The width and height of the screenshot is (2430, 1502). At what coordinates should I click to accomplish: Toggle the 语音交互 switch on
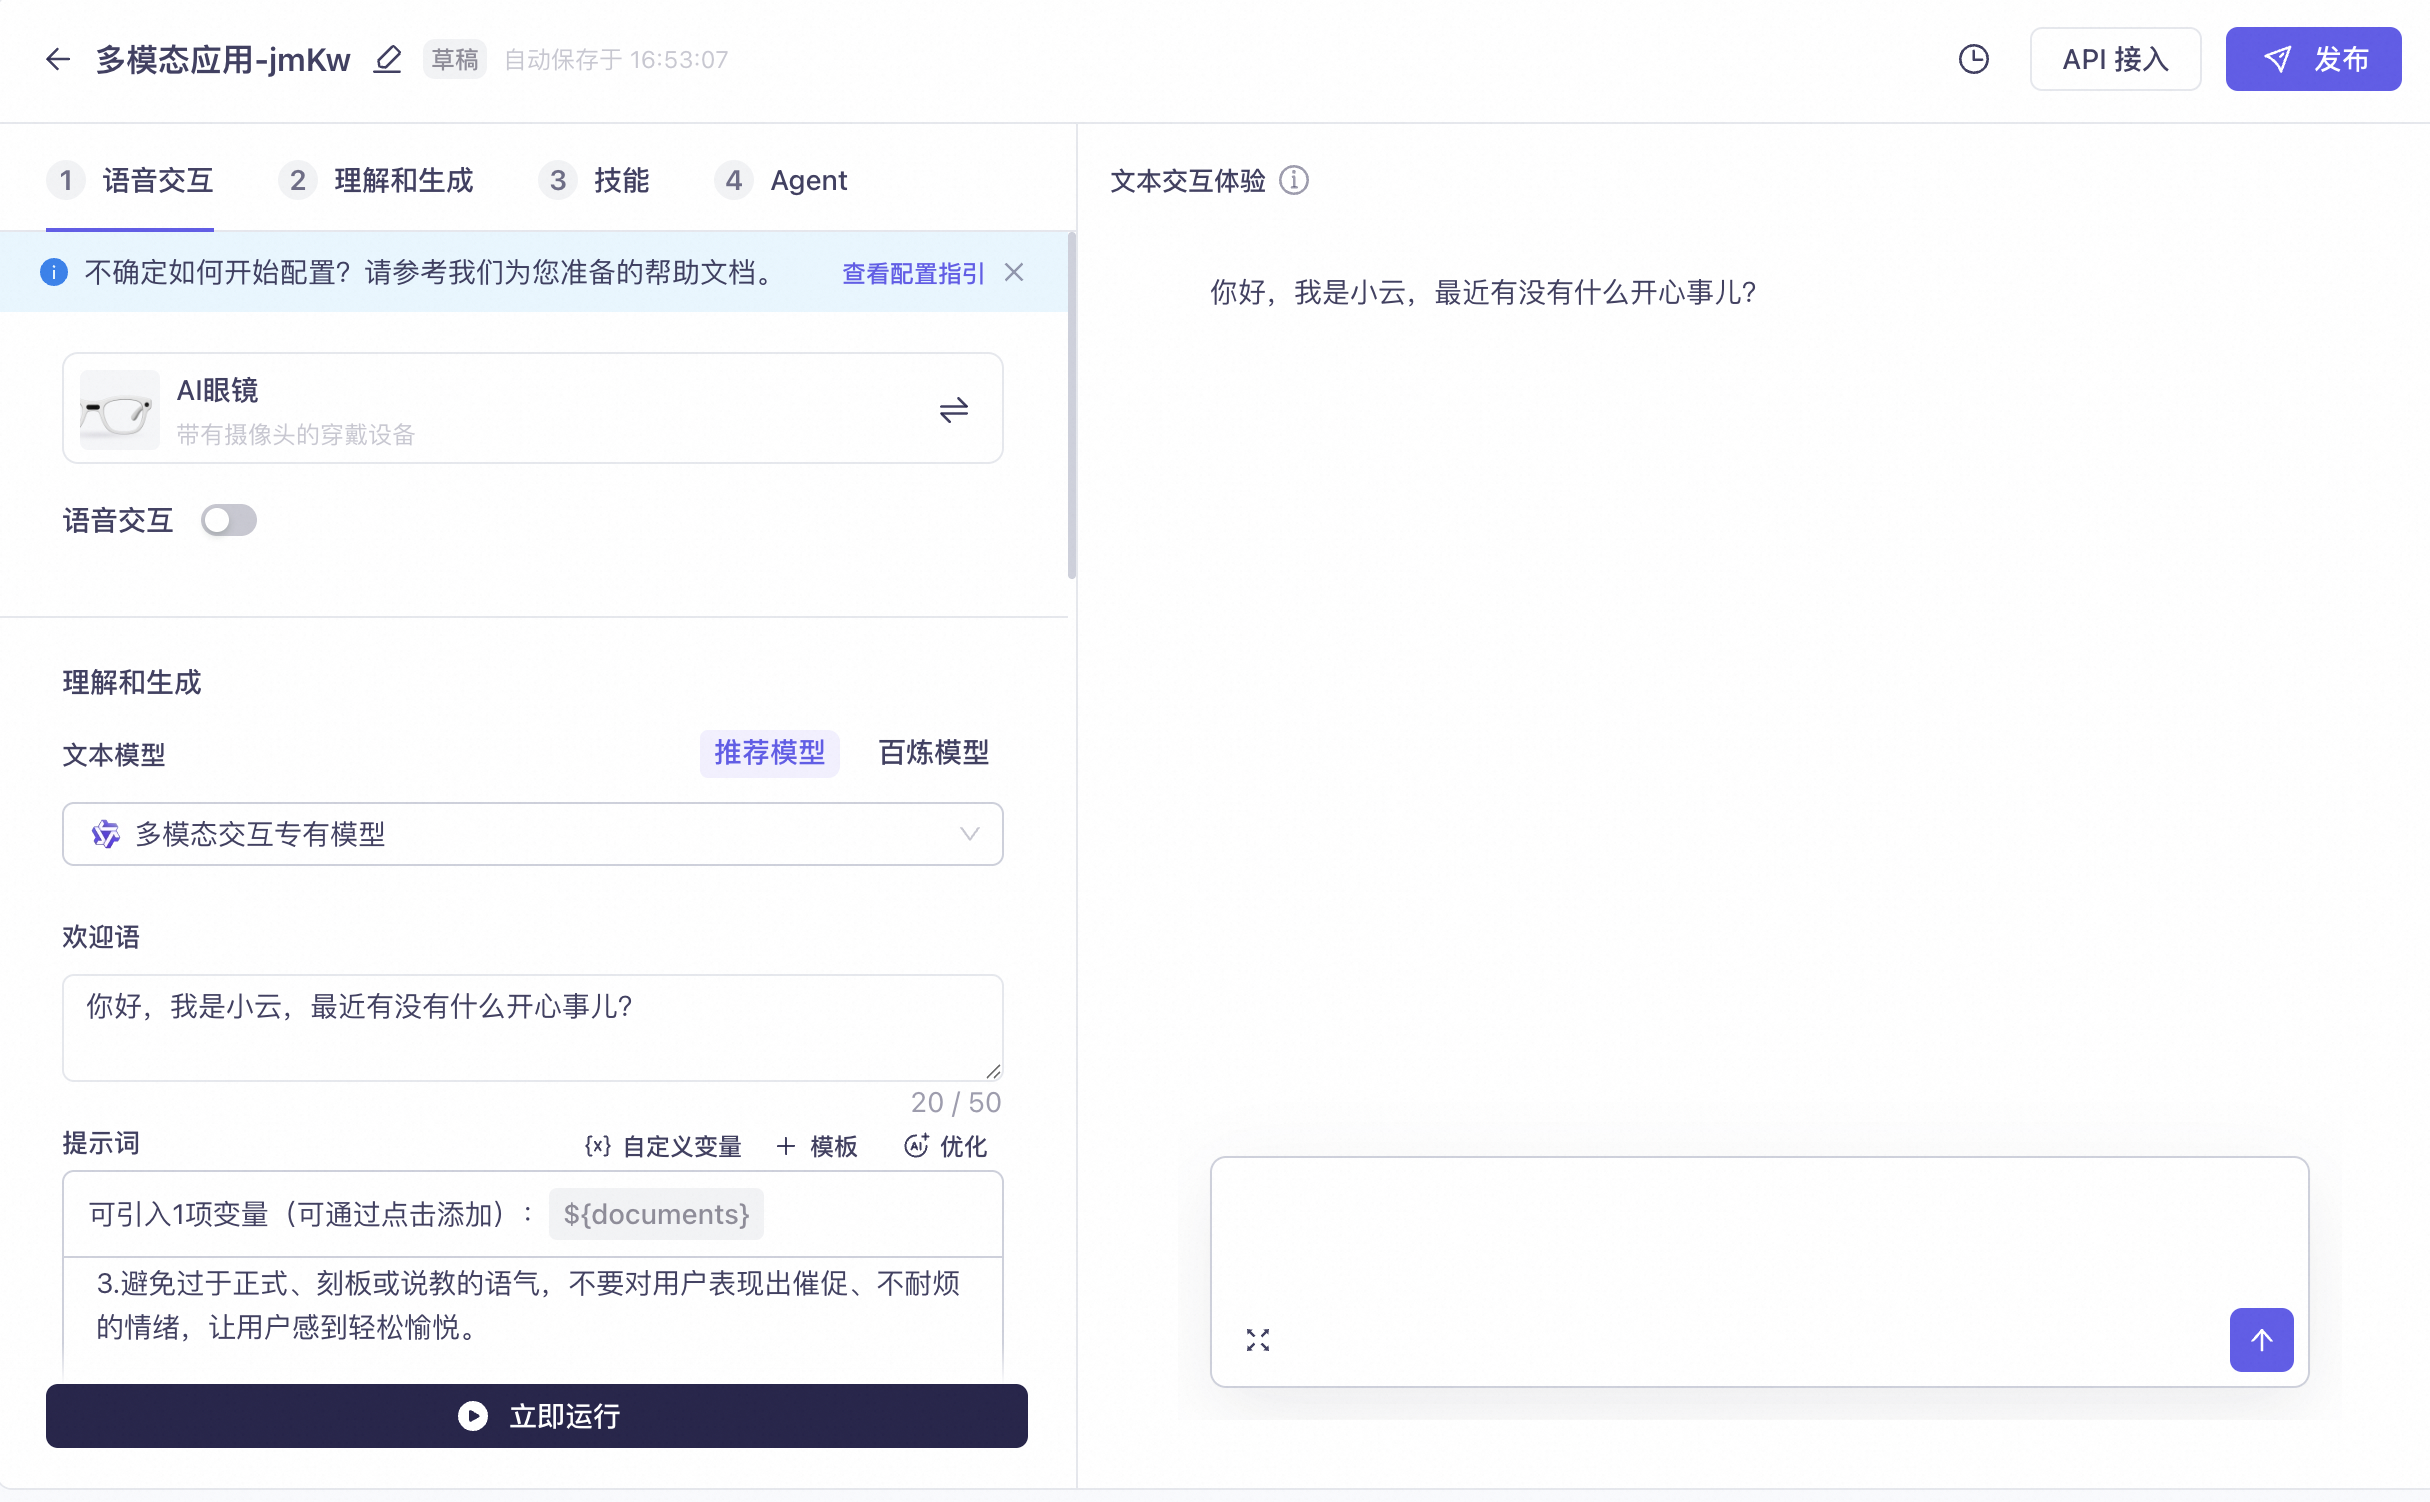pos(228,520)
